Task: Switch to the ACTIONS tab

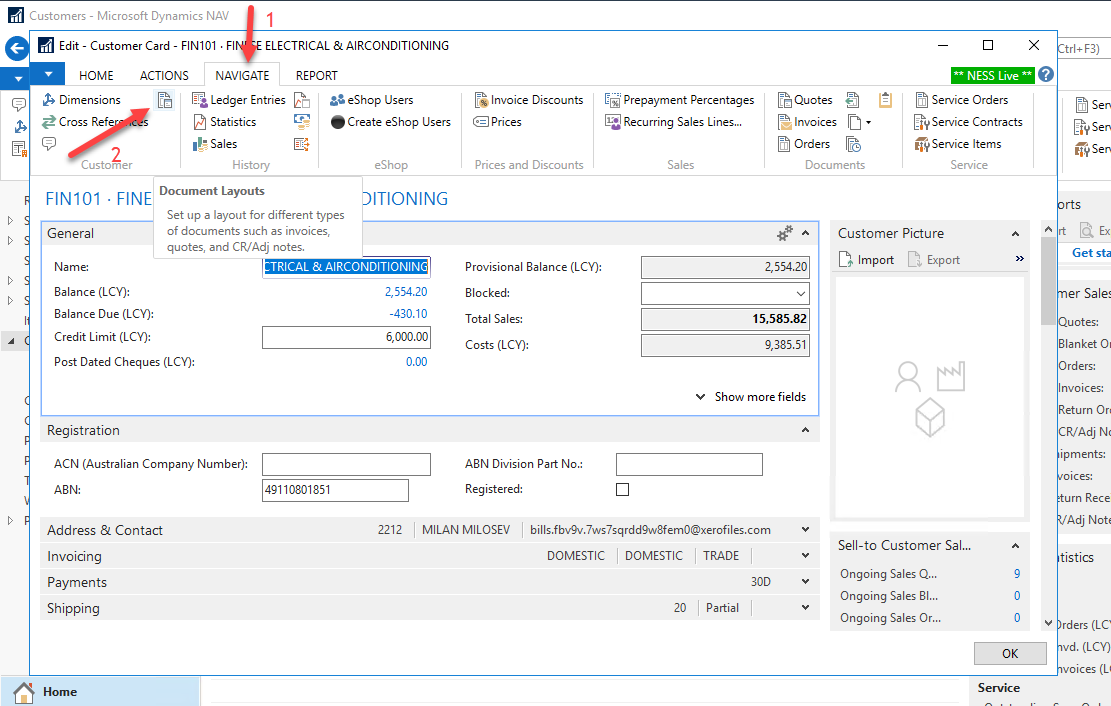Action: tap(164, 75)
